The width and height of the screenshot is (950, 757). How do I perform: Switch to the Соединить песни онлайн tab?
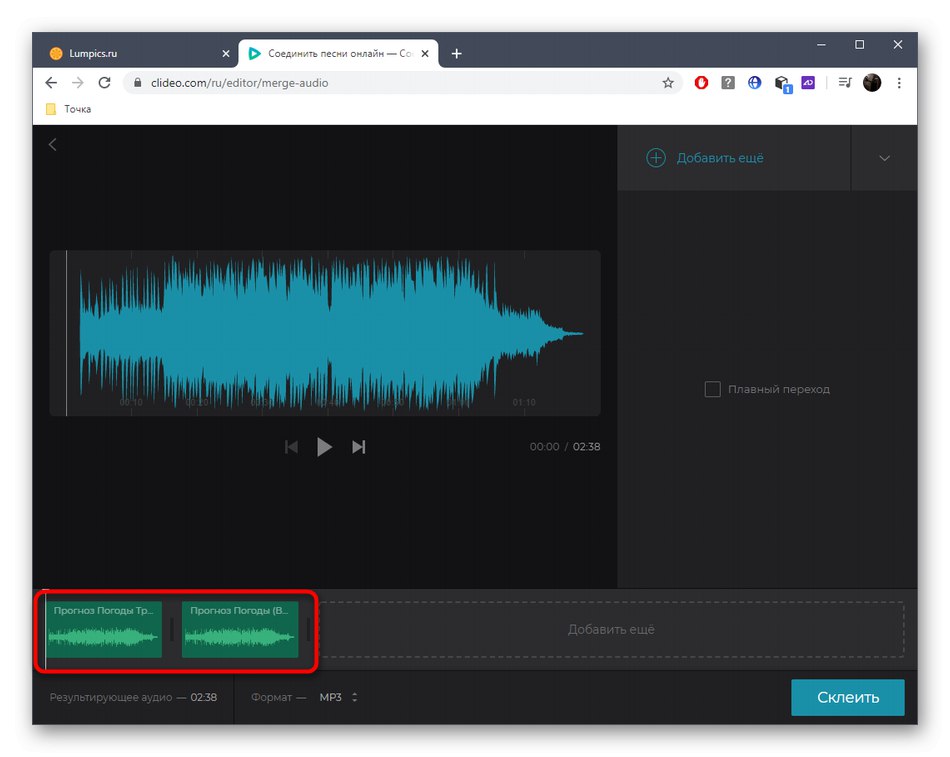coord(339,53)
